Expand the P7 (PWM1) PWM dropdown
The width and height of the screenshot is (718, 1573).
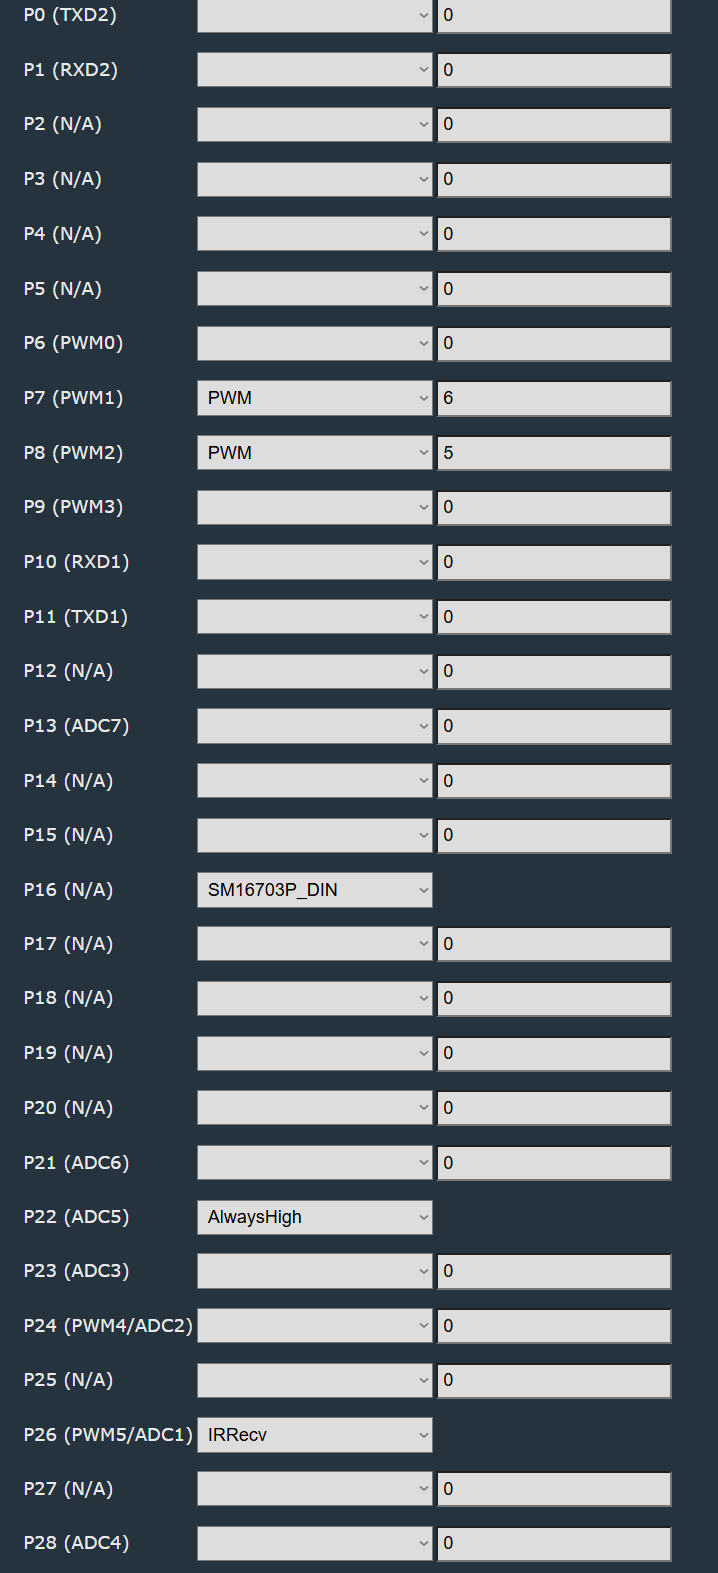[314, 398]
